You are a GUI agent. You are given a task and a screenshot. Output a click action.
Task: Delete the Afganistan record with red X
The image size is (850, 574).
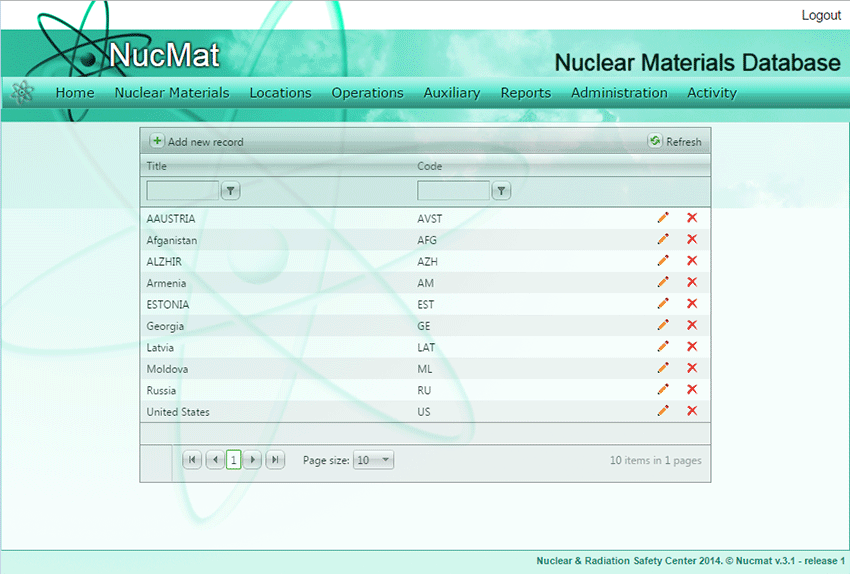(x=692, y=240)
